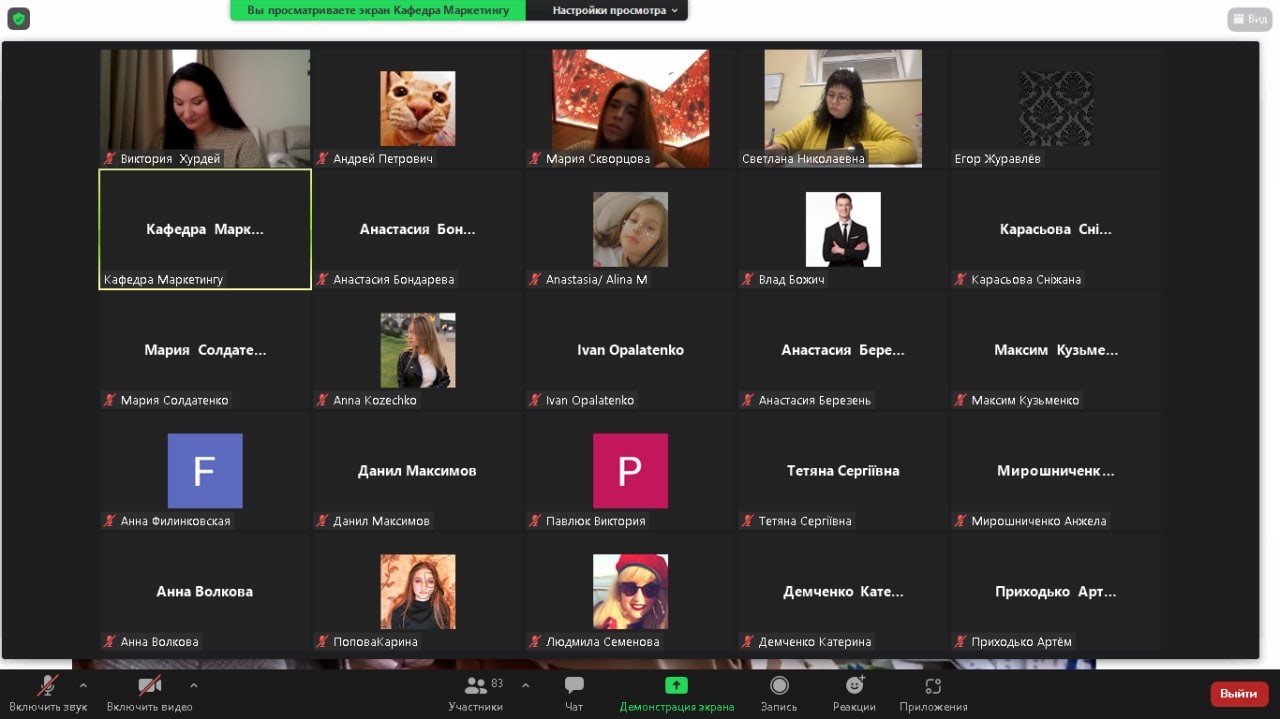Select the Anastasia/ Alina M profile photo

pyautogui.click(x=630, y=229)
